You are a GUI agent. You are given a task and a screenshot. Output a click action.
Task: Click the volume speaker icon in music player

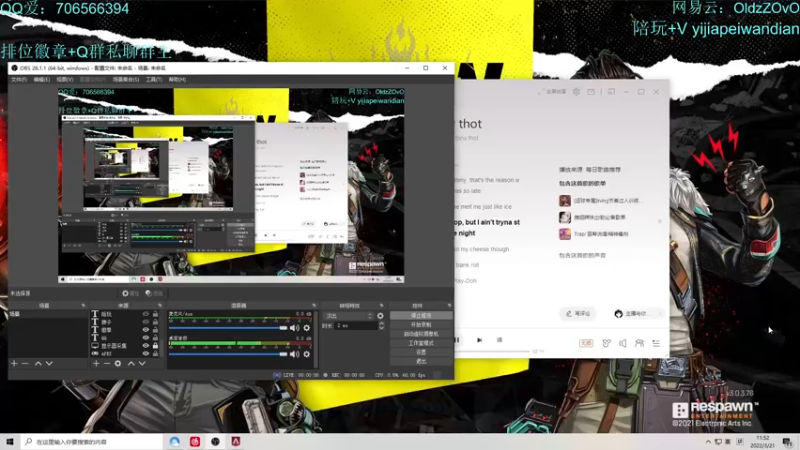pyautogui.click(x=623, y=343)
